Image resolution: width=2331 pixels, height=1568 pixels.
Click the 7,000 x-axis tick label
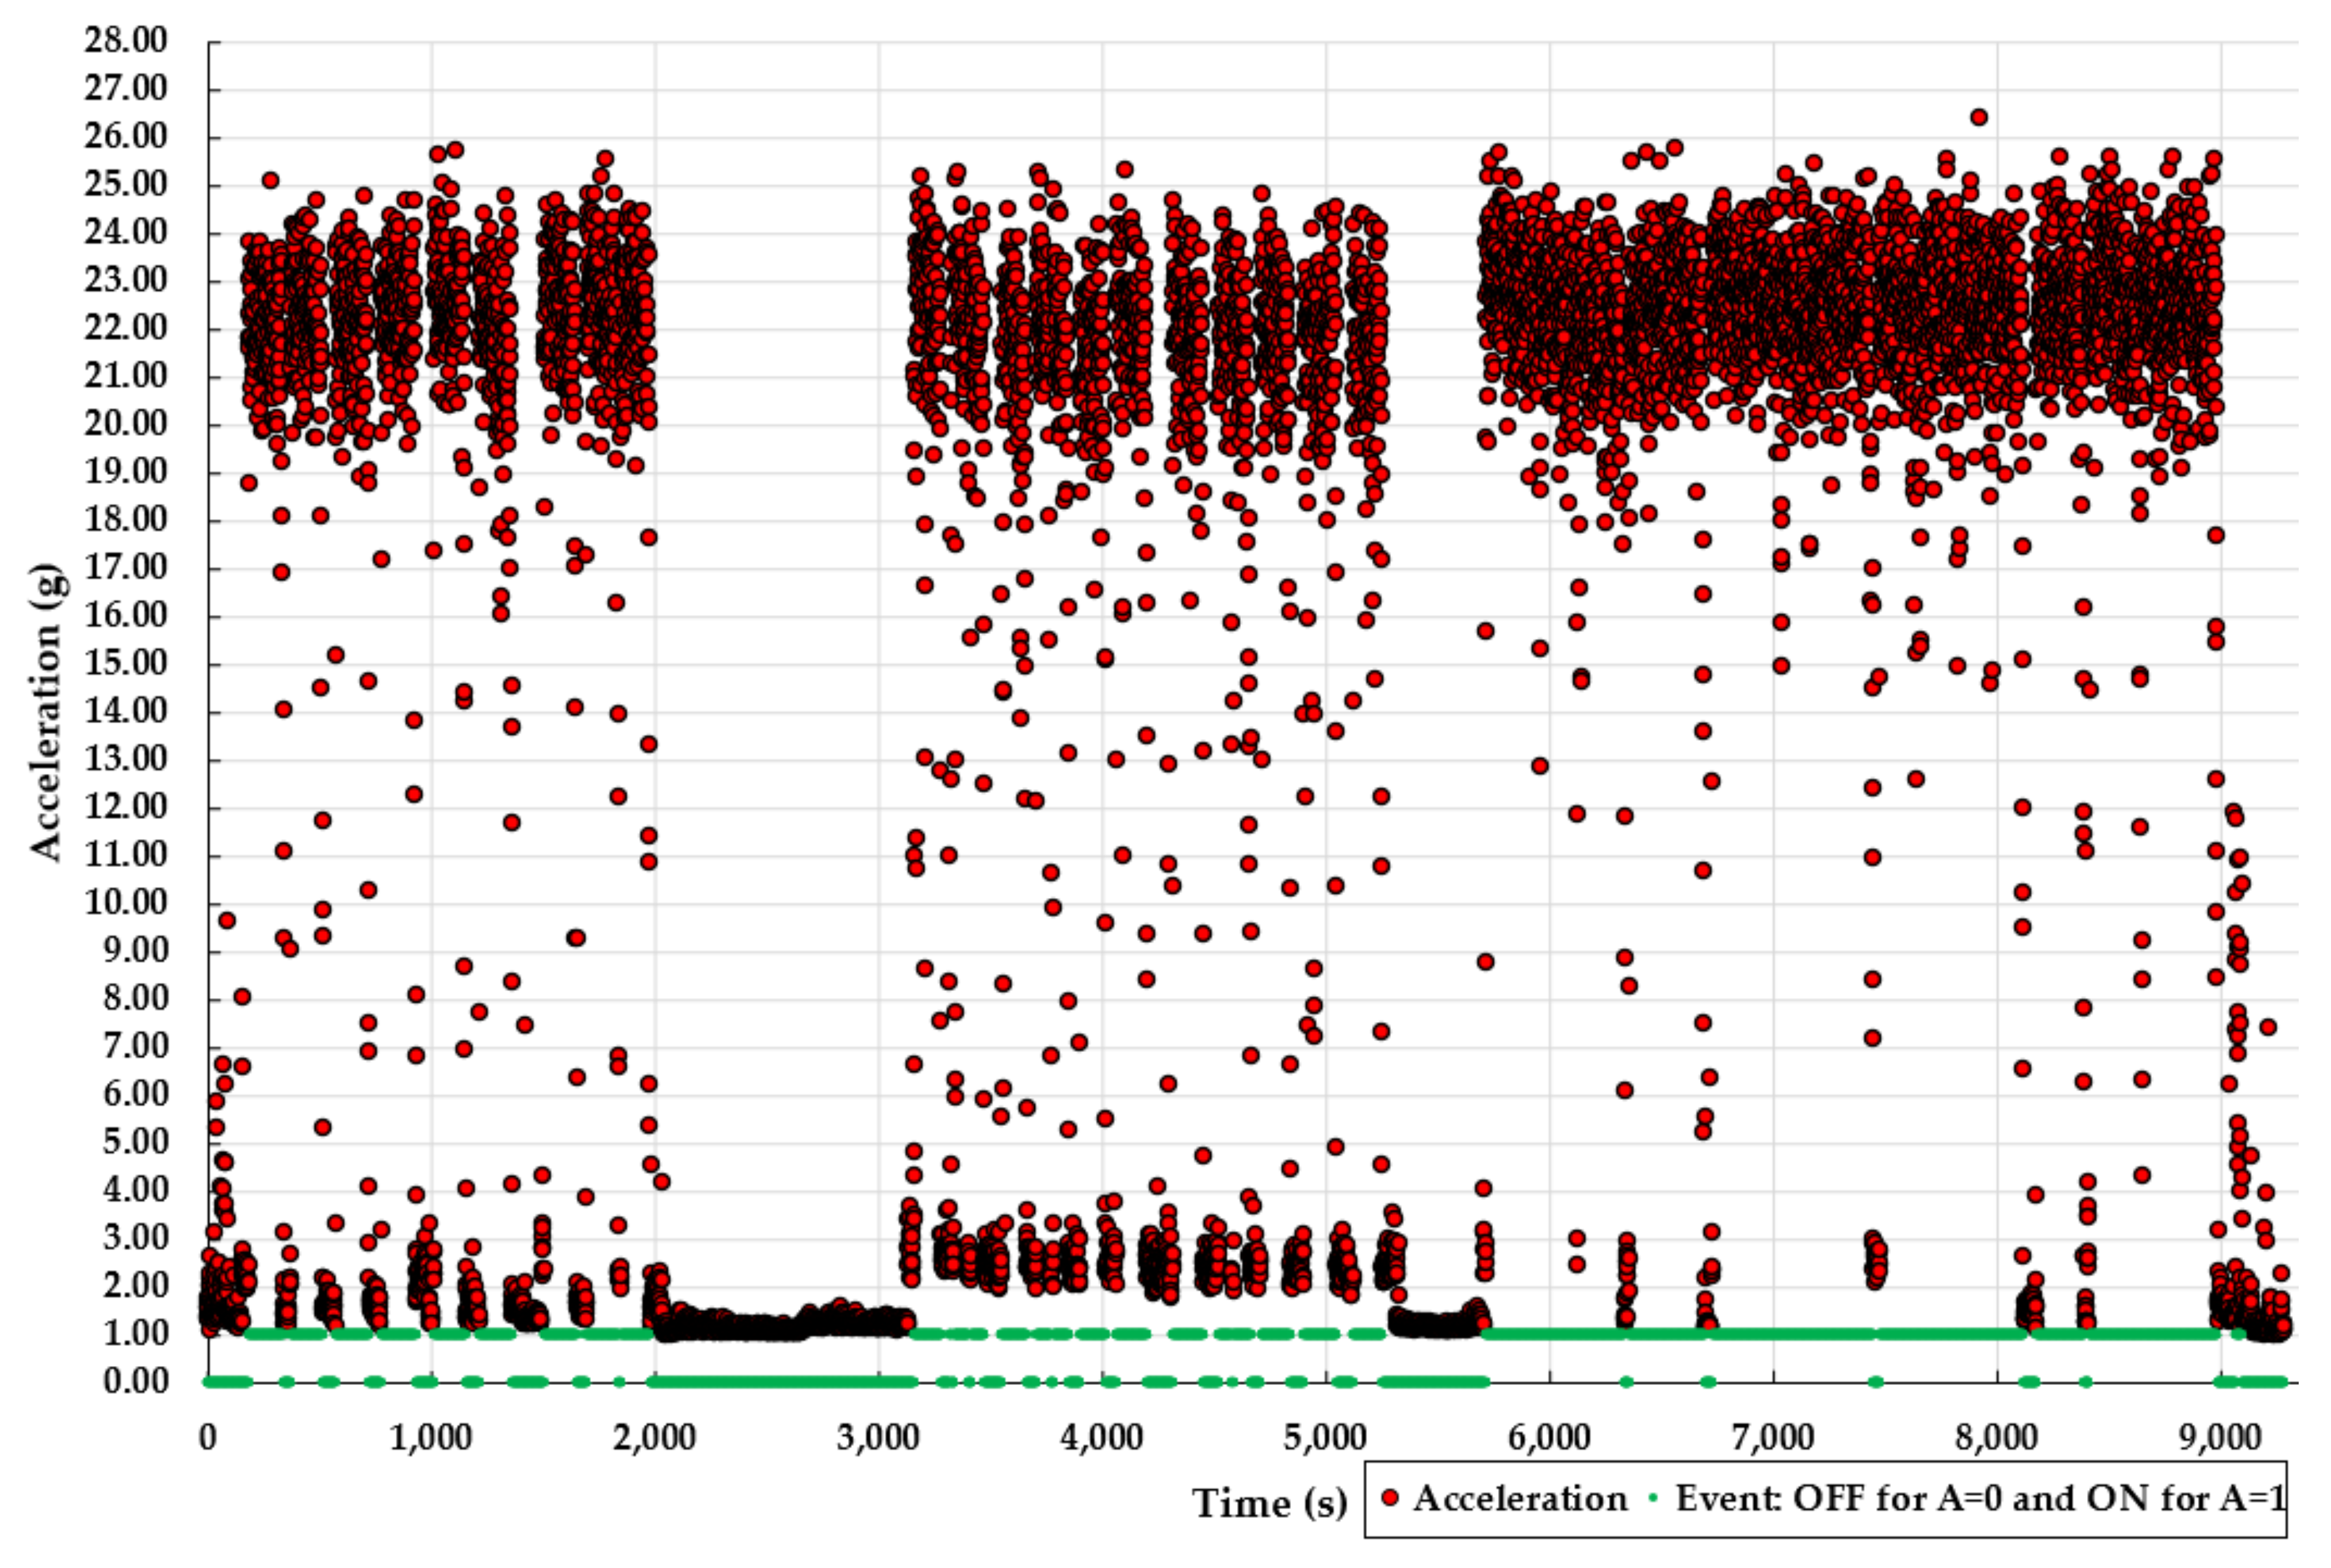click(x=1773, y=1437)
